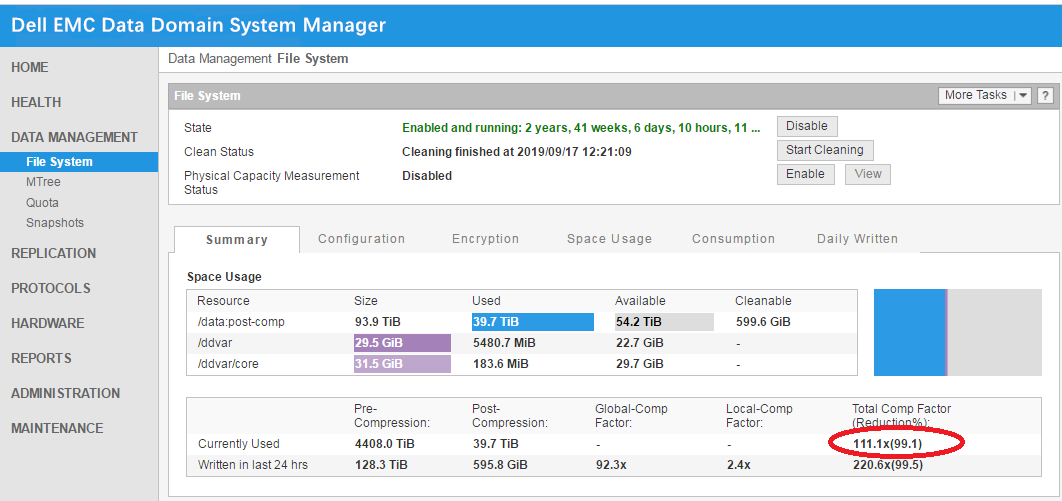Viewport: 1062px width, 501px height.
Task: Click the space usage capacity chart
Action: point(958,332)
